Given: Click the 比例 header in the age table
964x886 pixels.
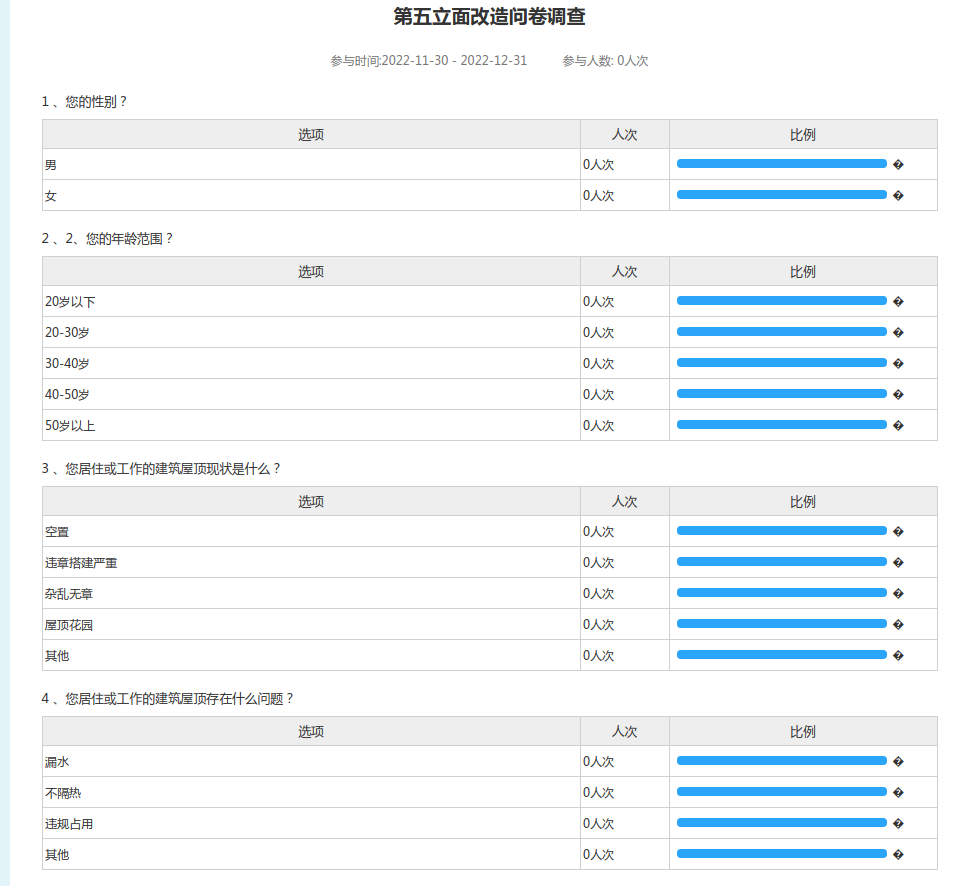Looking at the screenshot, I should 803,272.
